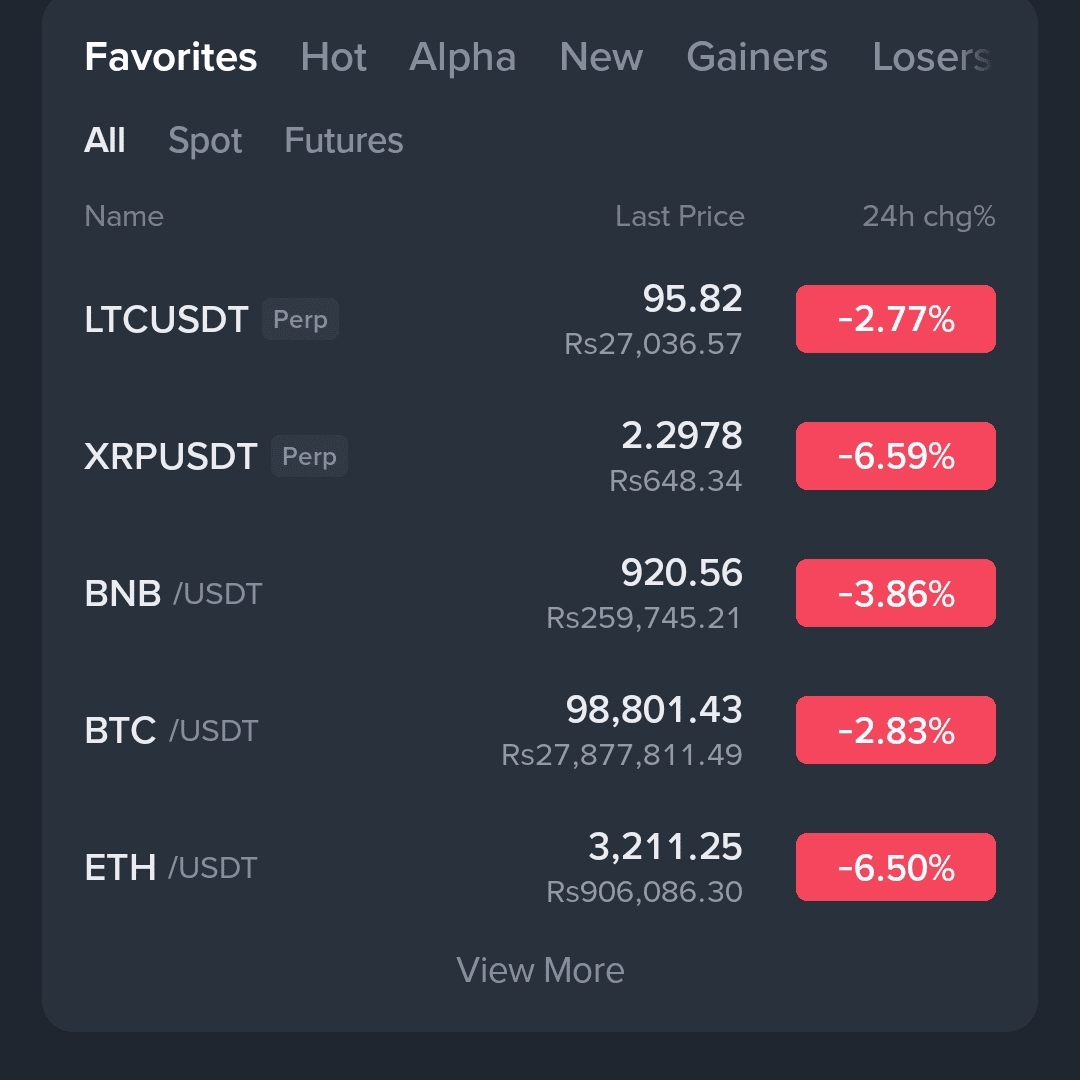Open the Alpha tab
This screenshot has height=1080, width=1080.
pyautogui.click(x=462, y=57)
